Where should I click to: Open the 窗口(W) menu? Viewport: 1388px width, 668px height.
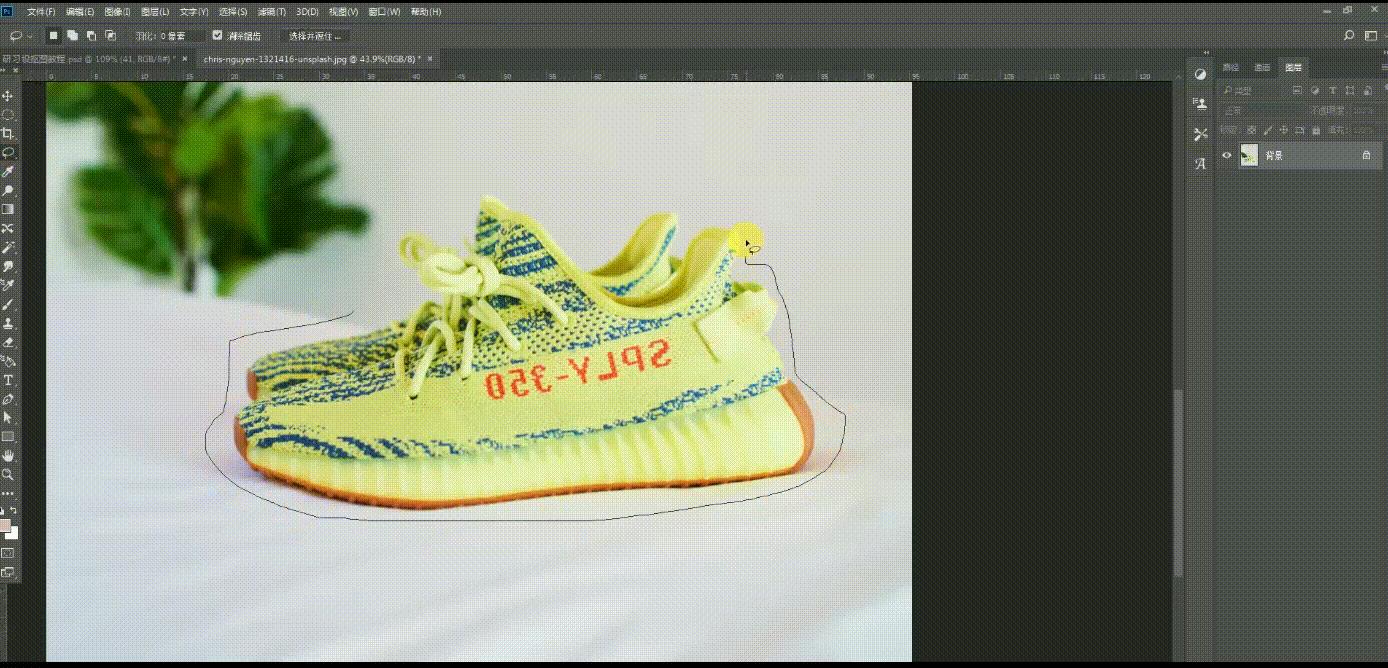pyautogui.click(x=384, y=11)
